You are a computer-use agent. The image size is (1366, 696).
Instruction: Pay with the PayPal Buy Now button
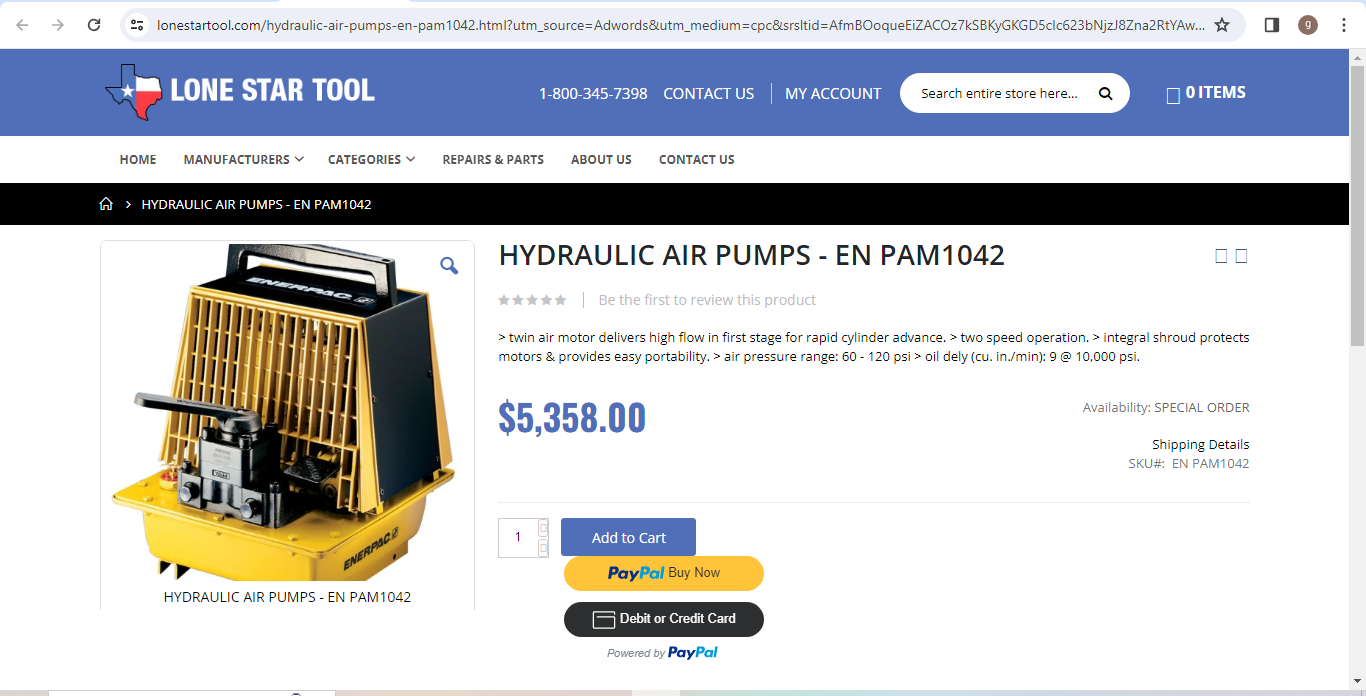664,573
